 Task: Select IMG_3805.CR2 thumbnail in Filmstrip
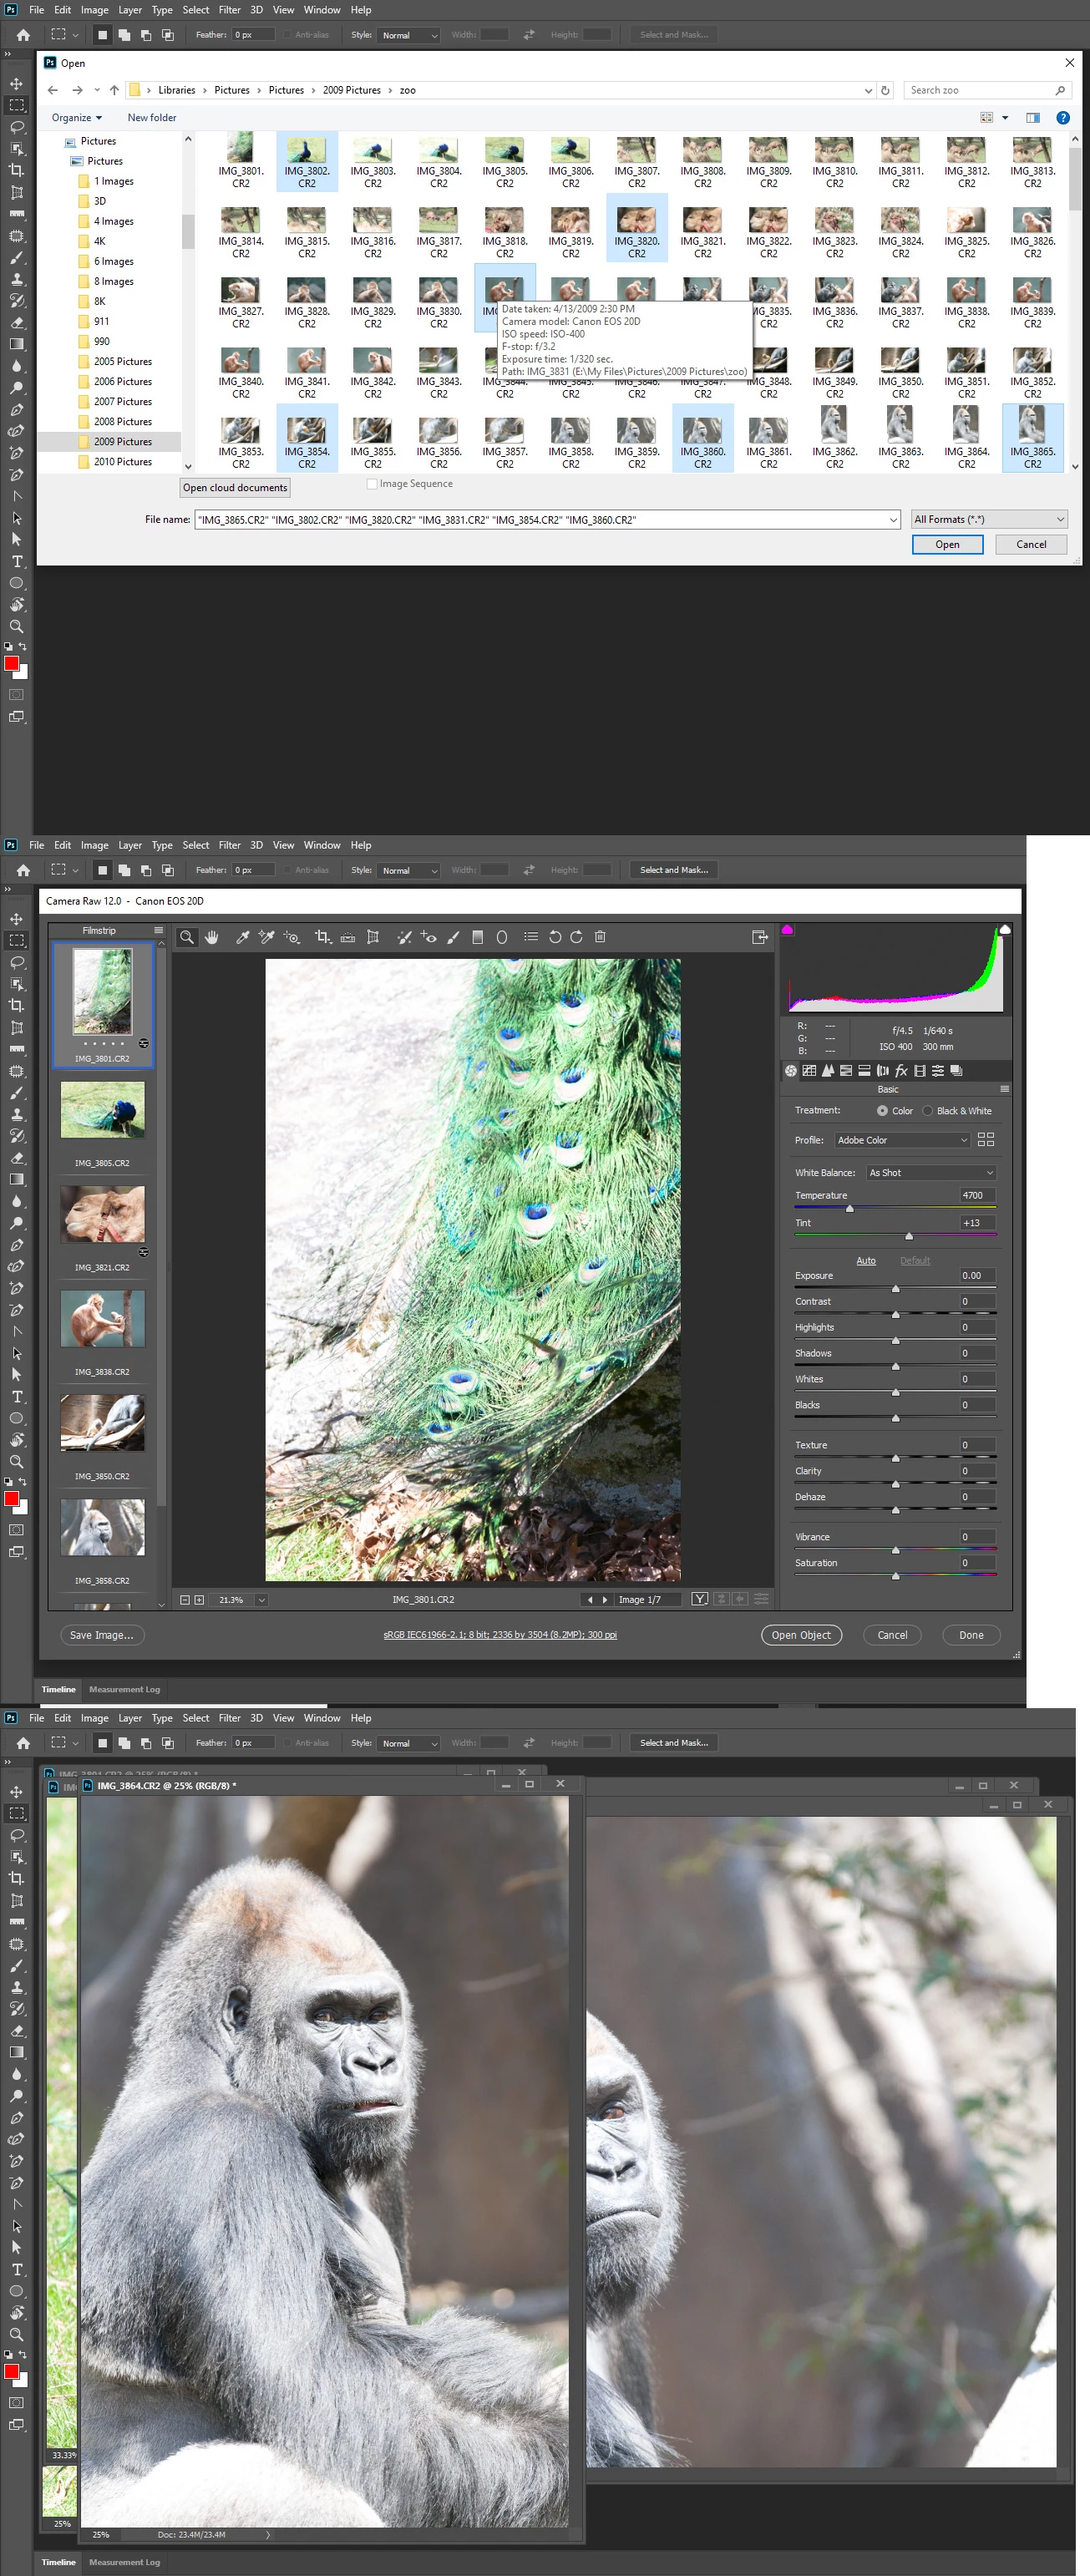[102, 1110]
